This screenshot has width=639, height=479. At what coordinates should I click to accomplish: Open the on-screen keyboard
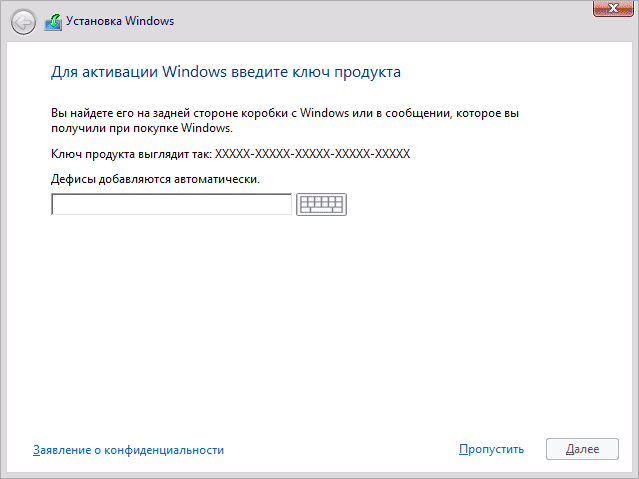321,204
